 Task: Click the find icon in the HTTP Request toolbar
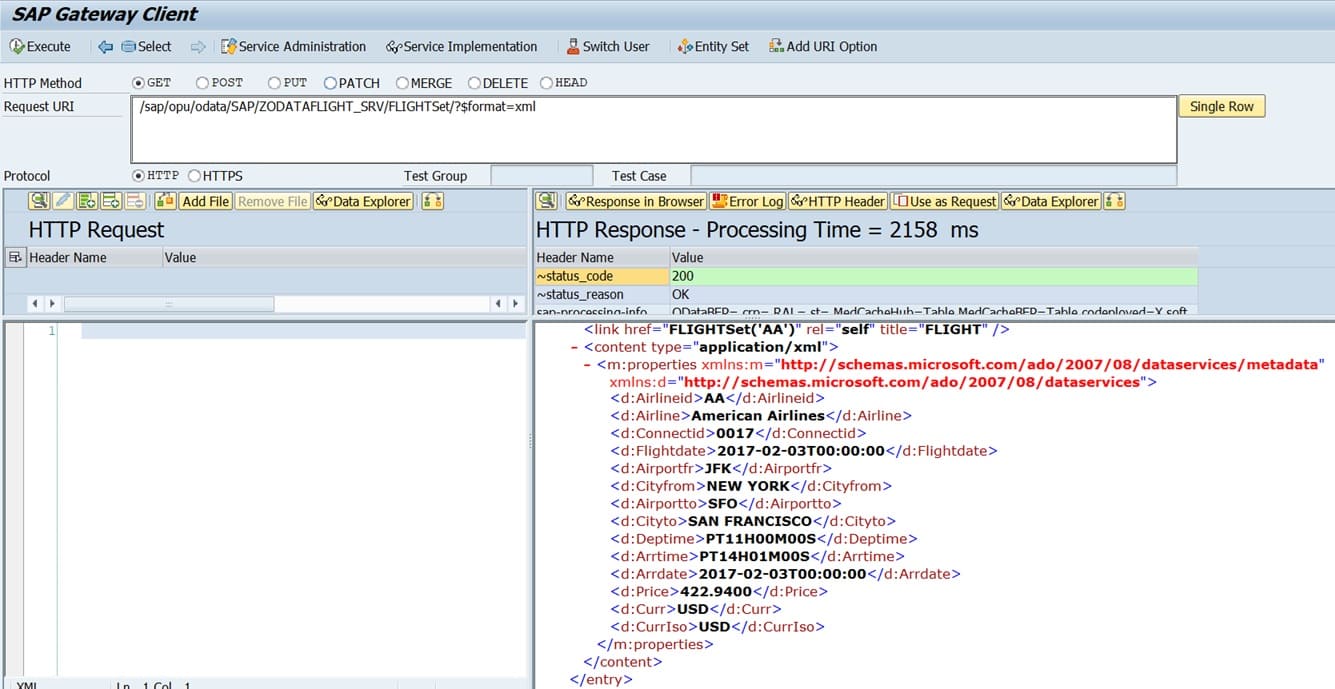tap(38, 201)
